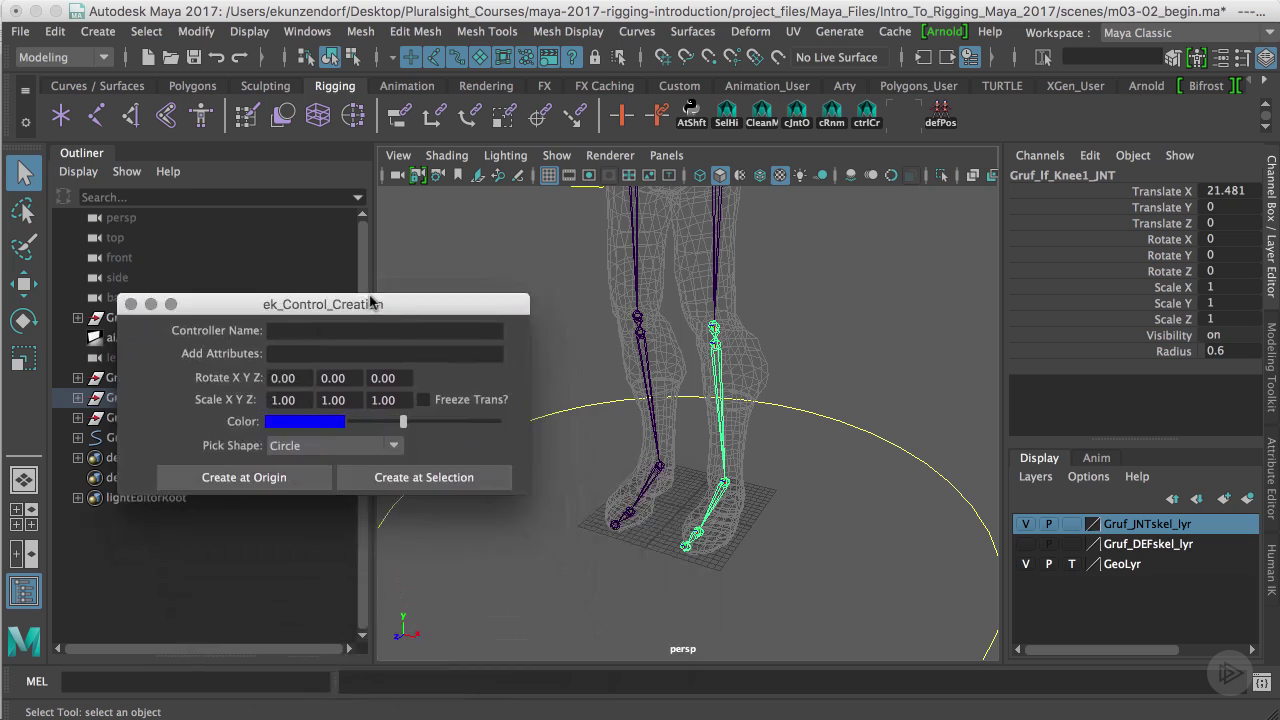Expand the selected Outliner group node
1280x720 pixels.
coord(78,397)
